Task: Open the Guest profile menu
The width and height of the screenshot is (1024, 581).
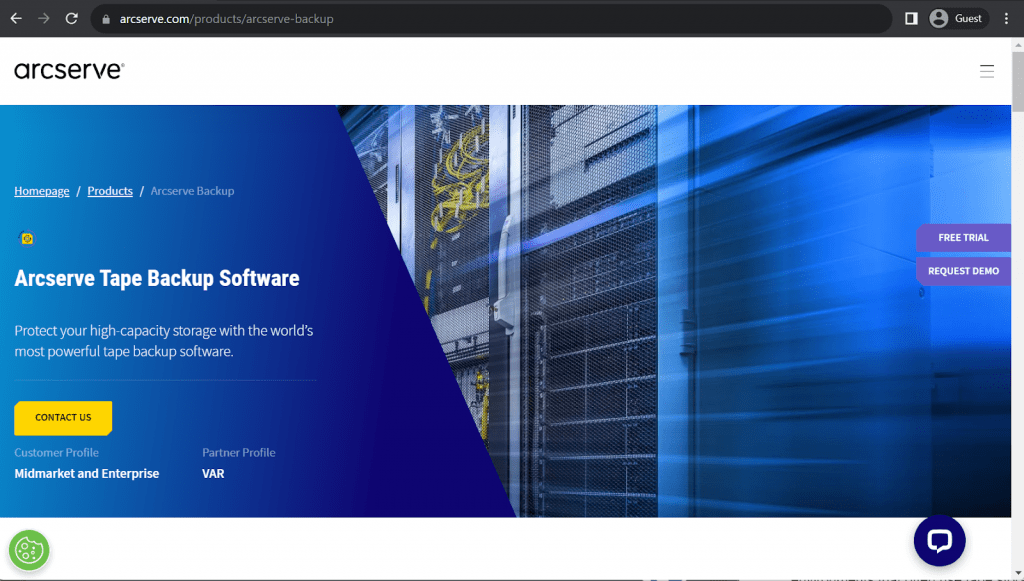Action: tap(957, 18)
